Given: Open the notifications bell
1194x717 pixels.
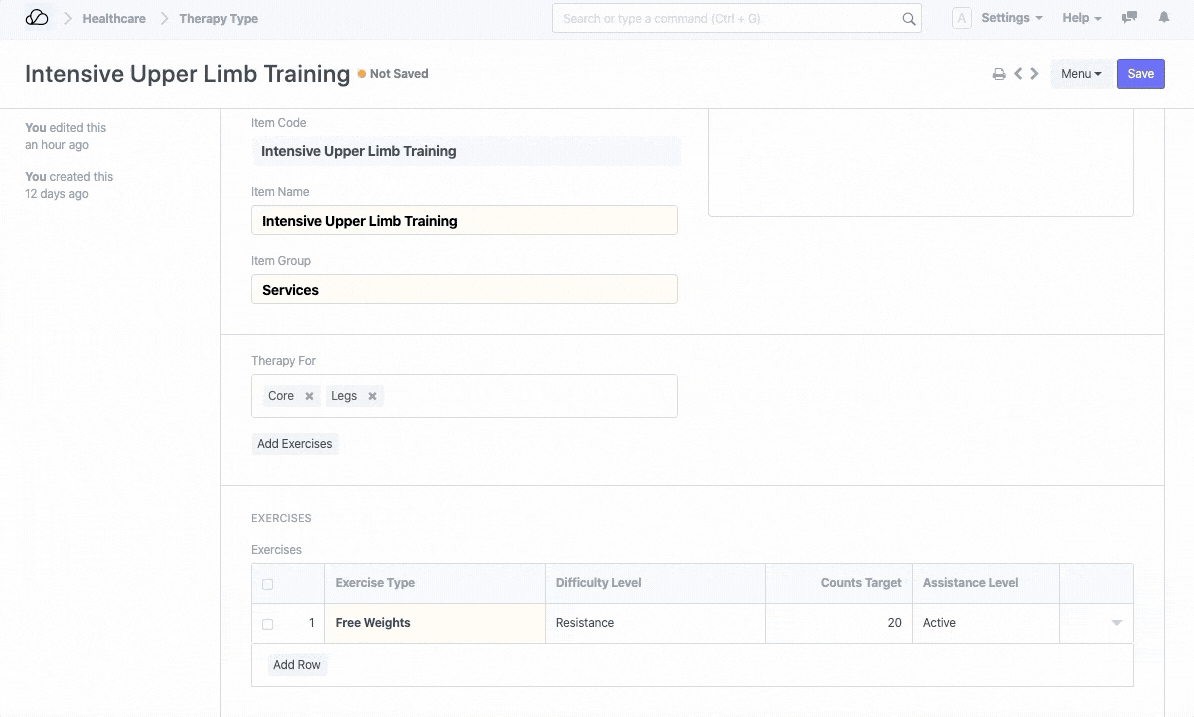Looking at the screenshot, I should coord(1164,18).
